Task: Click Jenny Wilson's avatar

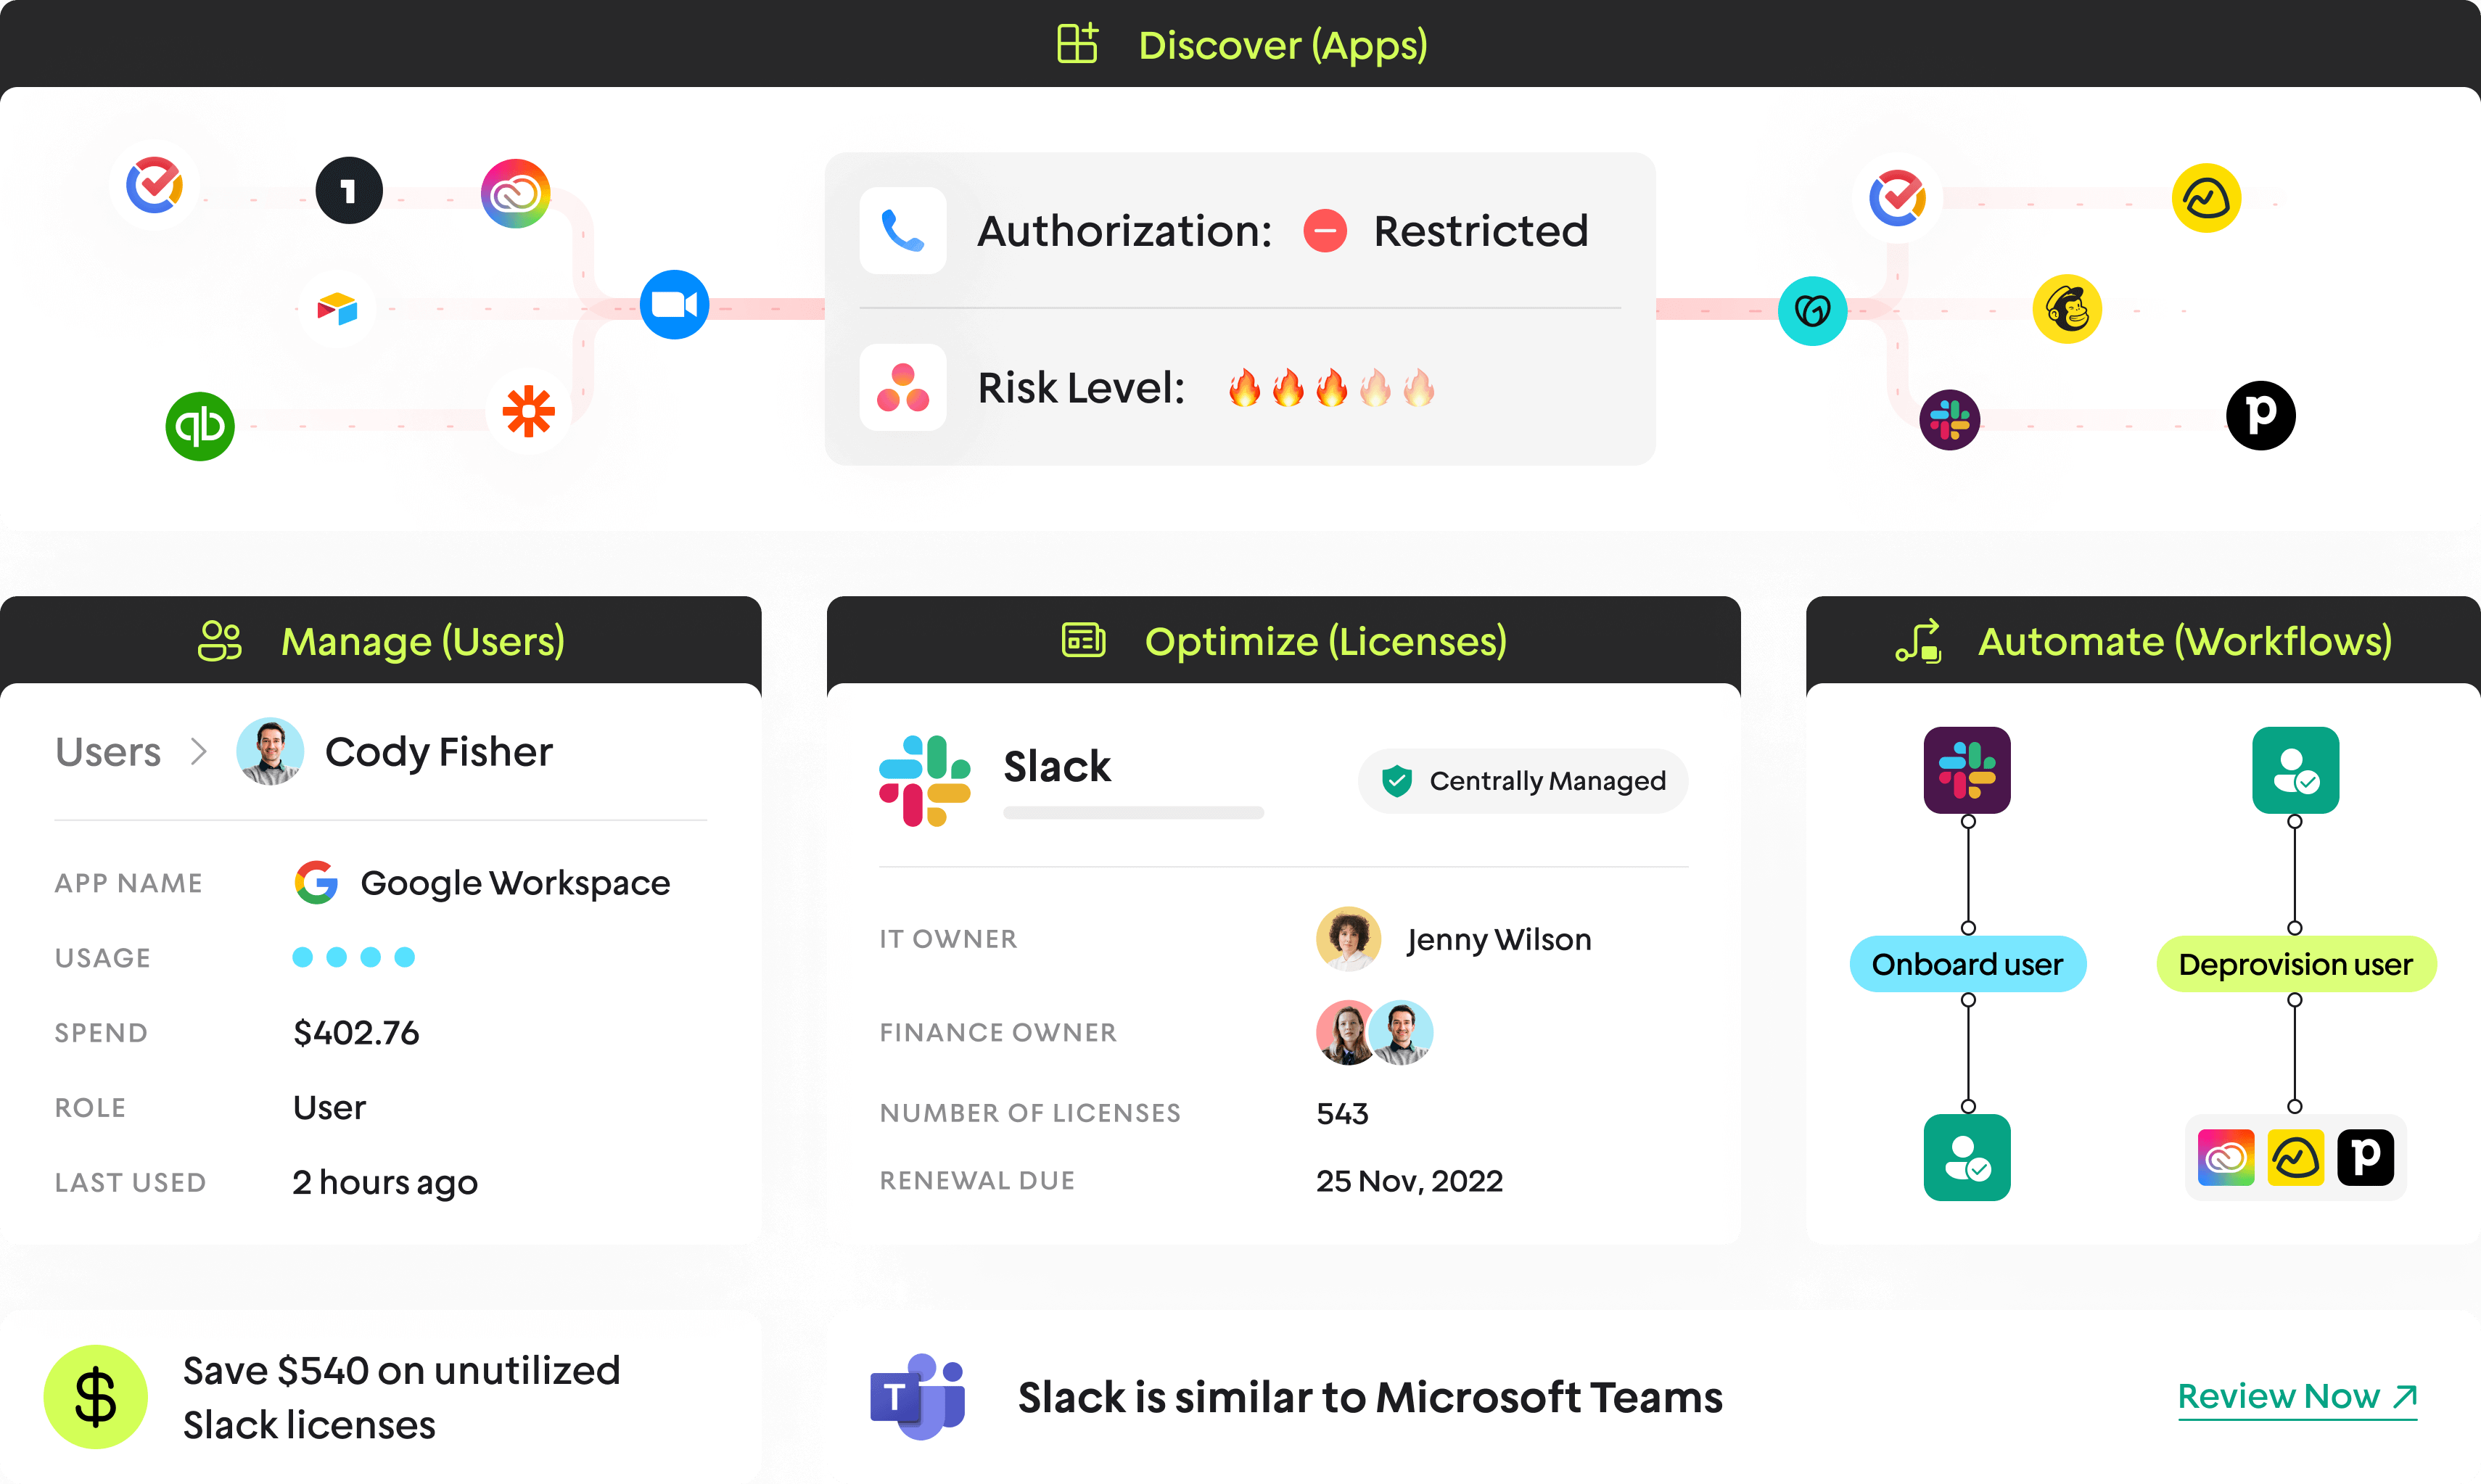Action: point(1348,939)
